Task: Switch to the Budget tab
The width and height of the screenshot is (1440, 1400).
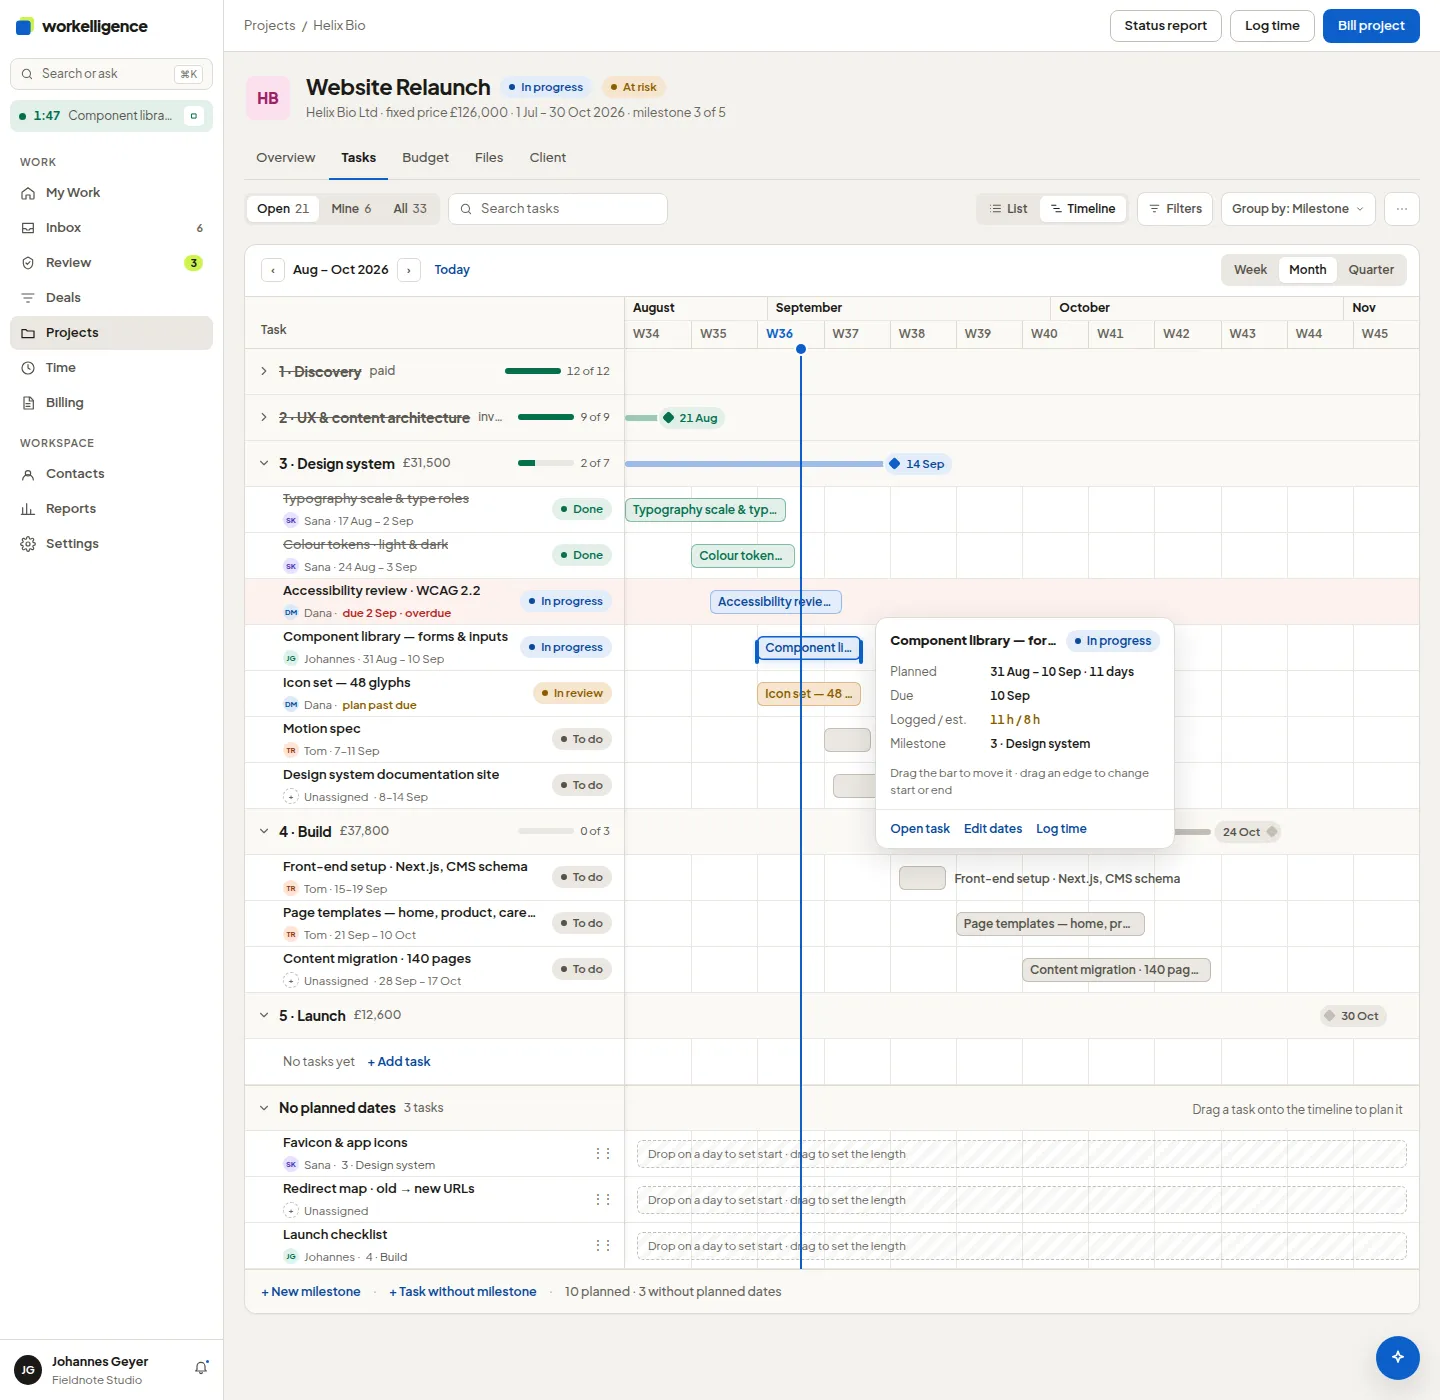Action: coord(425,158)
